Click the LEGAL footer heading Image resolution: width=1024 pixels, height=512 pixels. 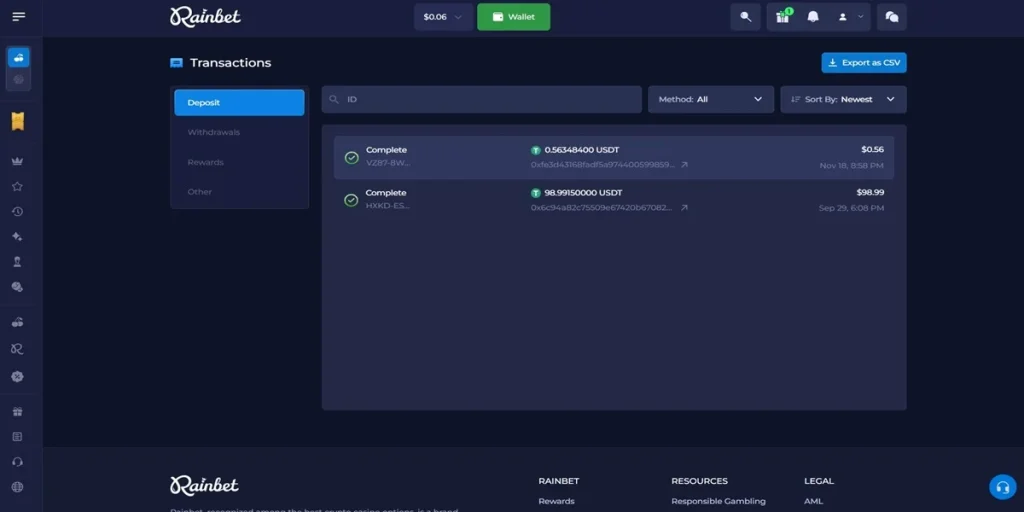(x=819, y=481)
